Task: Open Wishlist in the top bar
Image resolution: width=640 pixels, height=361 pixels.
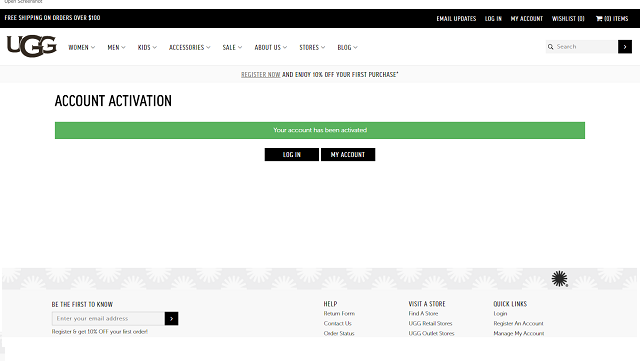Action: (x=568, y=18)
